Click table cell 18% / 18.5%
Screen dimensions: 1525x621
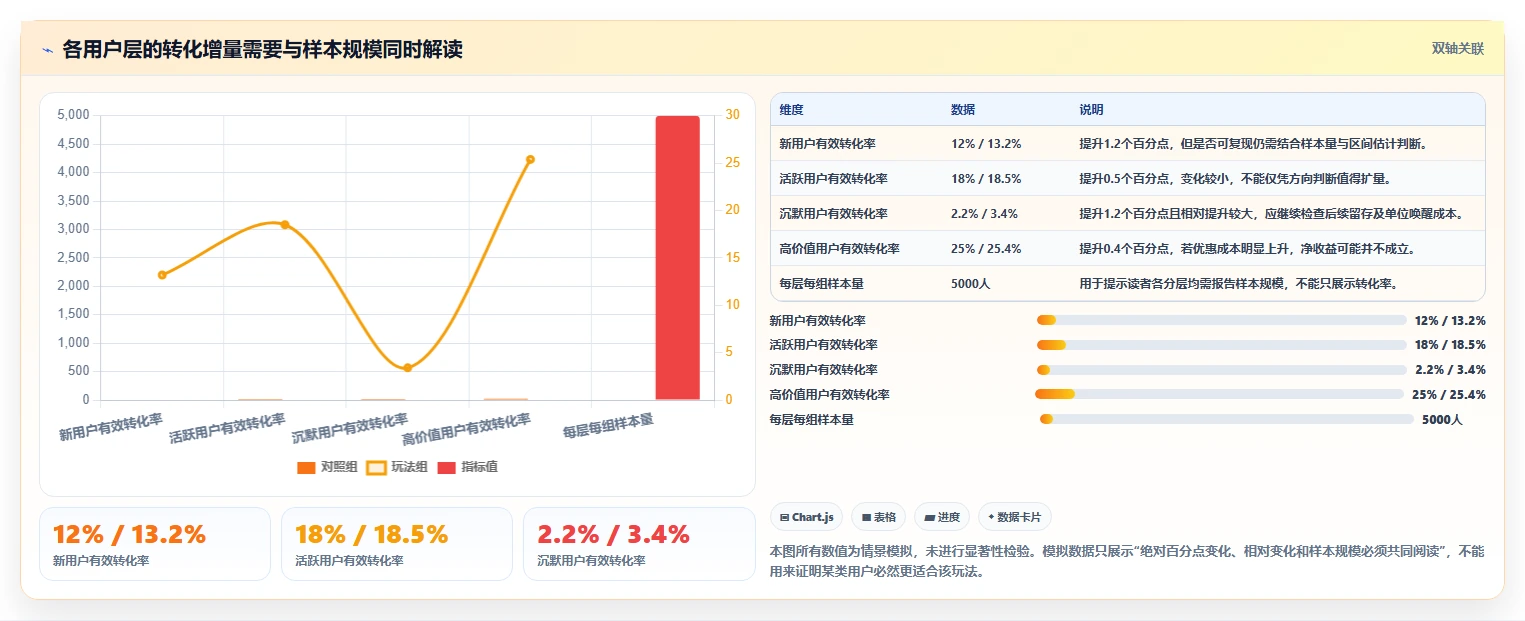coord(986,179)
